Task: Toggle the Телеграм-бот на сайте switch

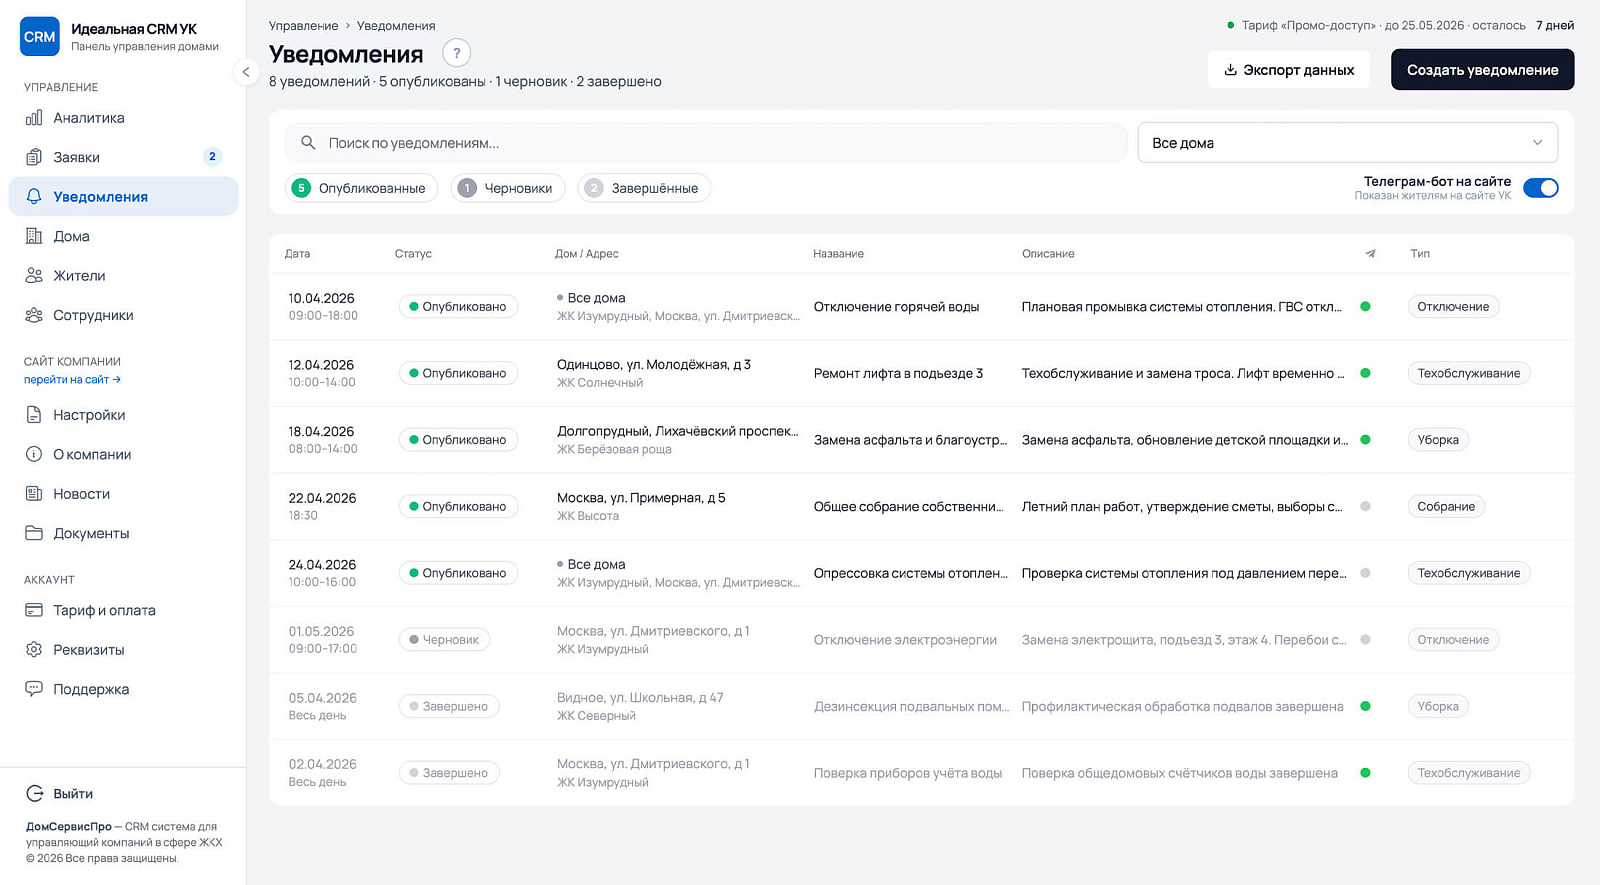Action: (1540, 188)
